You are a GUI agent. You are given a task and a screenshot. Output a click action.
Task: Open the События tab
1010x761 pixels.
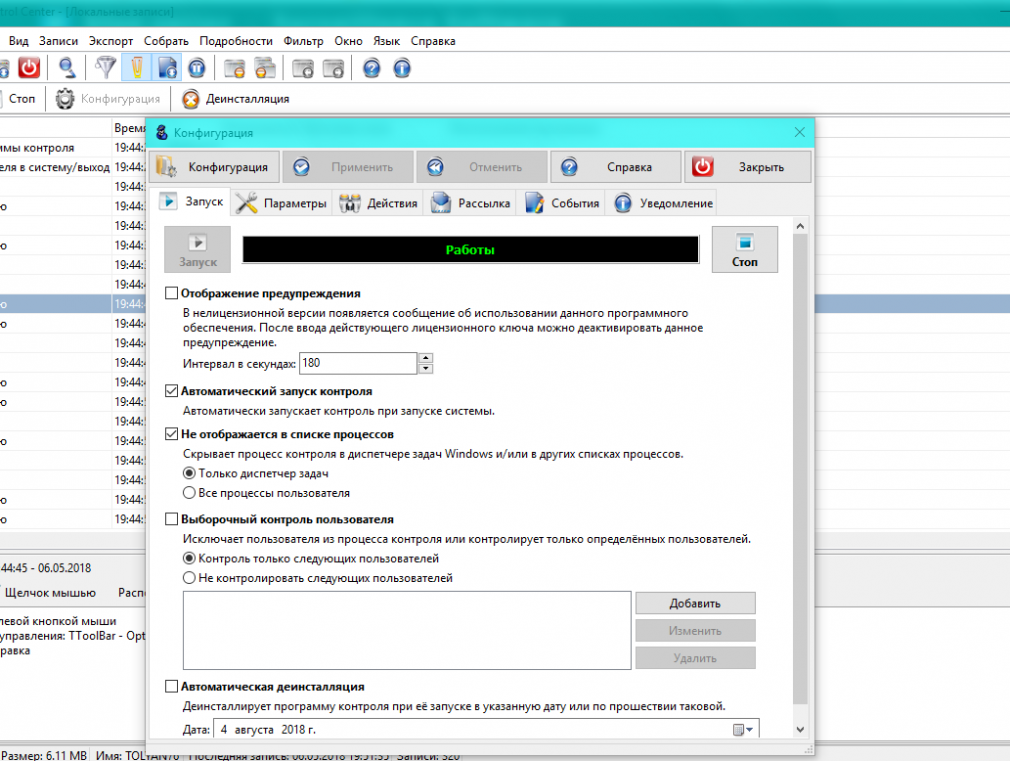click(x=561, y=204)
